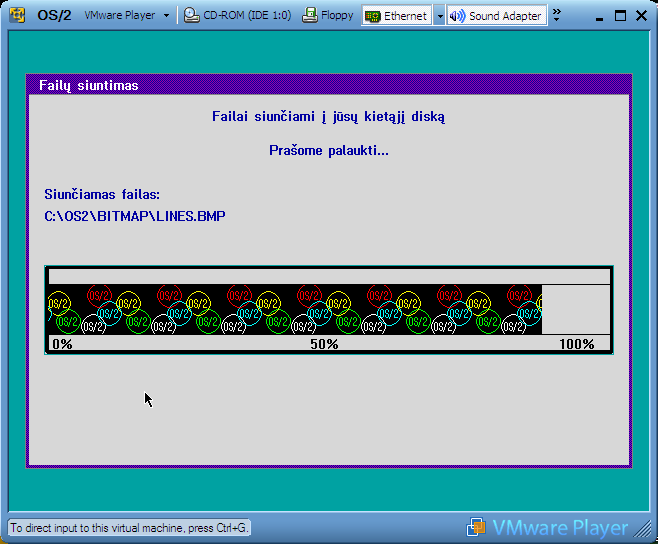Click the 'Failai siunčiami į jūsų kietąjį diską' heading
Screen dimensions: 658x544
328,117
